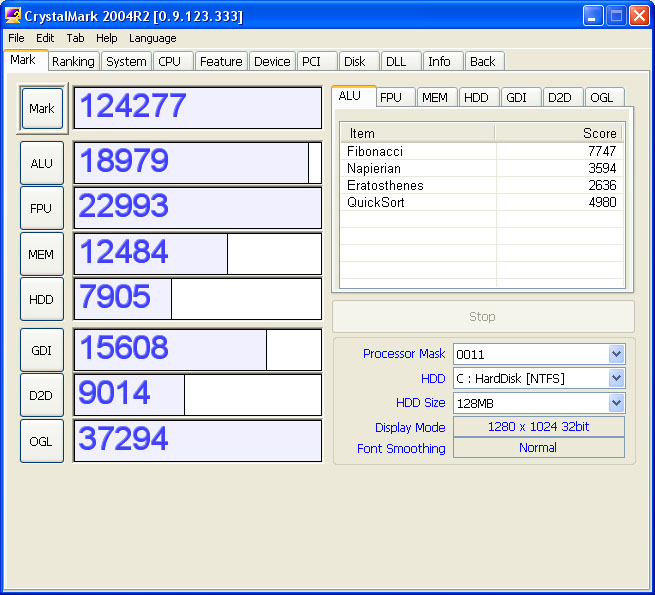Expand the HDD drive dropdown
The width and height of the screenshot is (655, 595).
click(617, 379)
